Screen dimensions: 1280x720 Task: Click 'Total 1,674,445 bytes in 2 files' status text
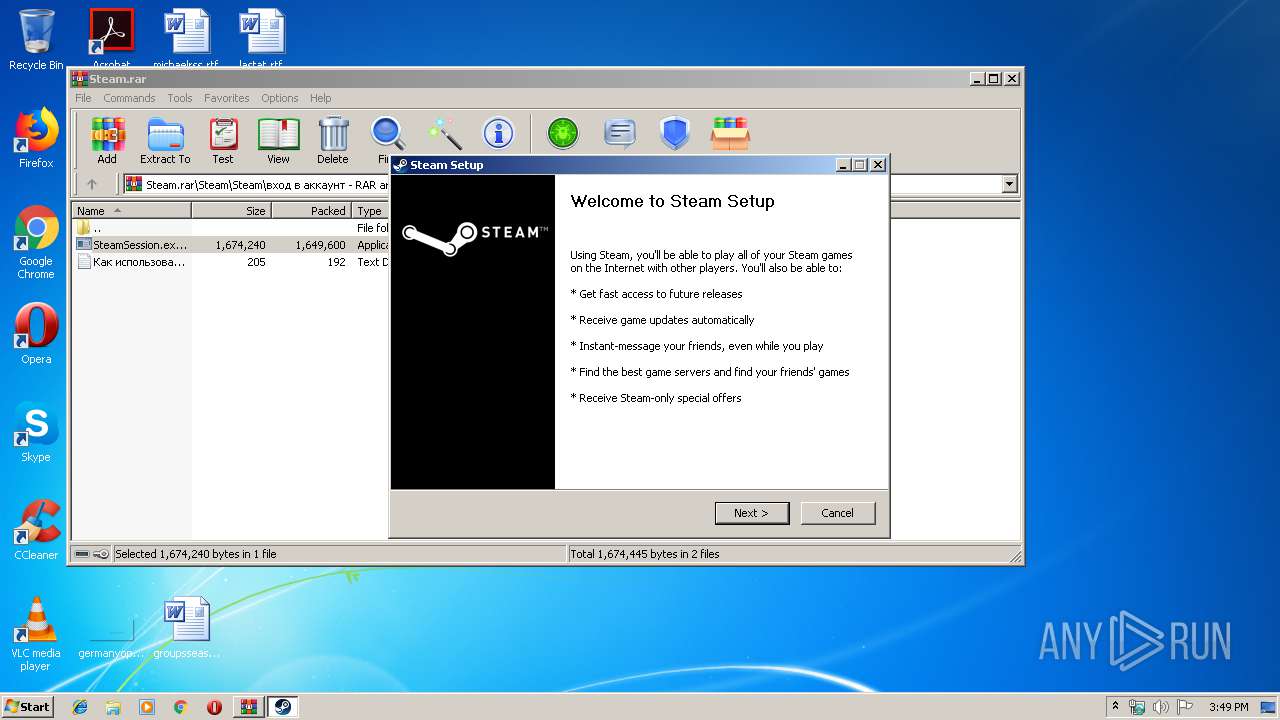click(645, 554)
